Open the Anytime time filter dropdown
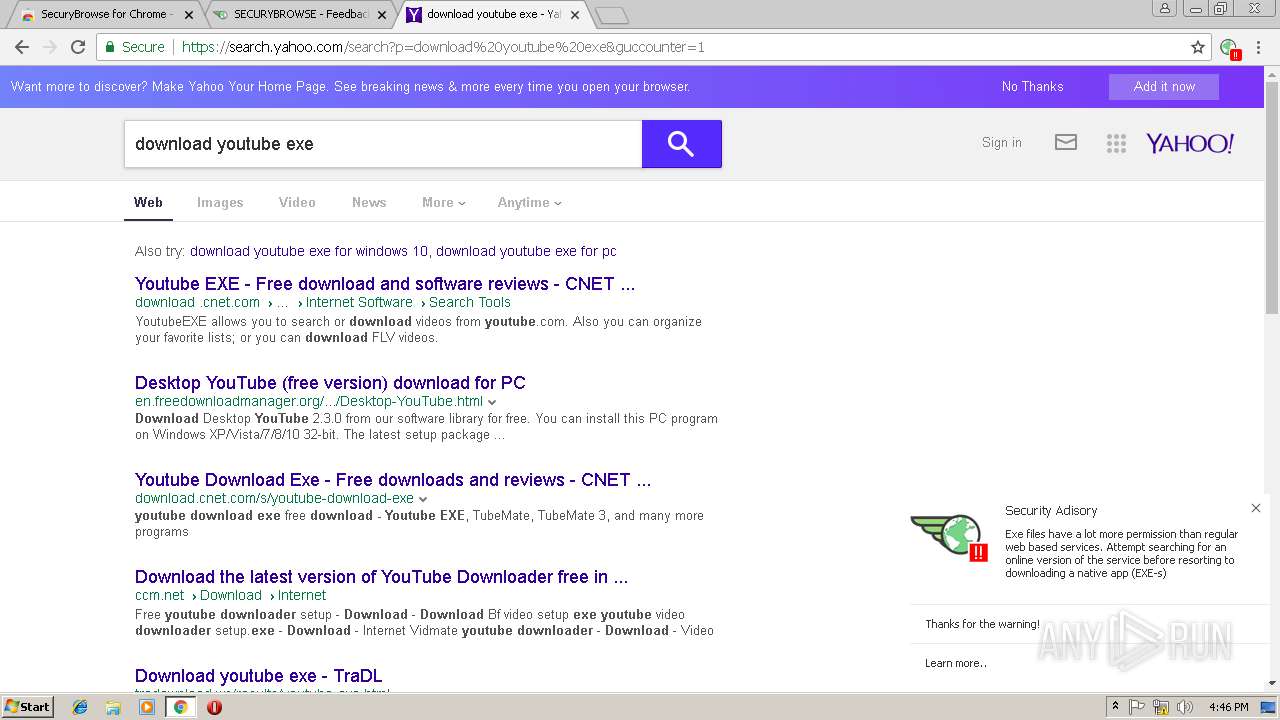 click(x=530, y=202)
